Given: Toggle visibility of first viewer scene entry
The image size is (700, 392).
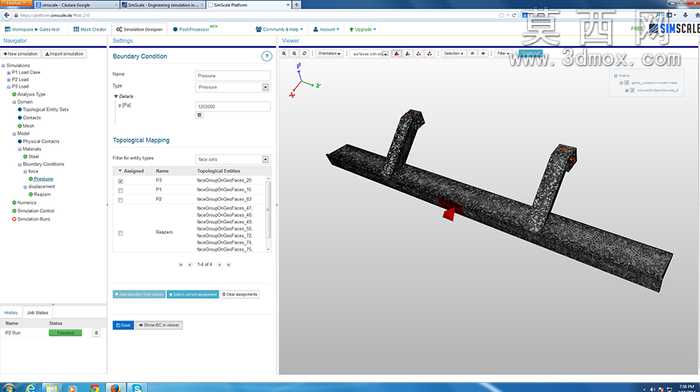Looking at the screenshot, I should (x=626, y=83).
